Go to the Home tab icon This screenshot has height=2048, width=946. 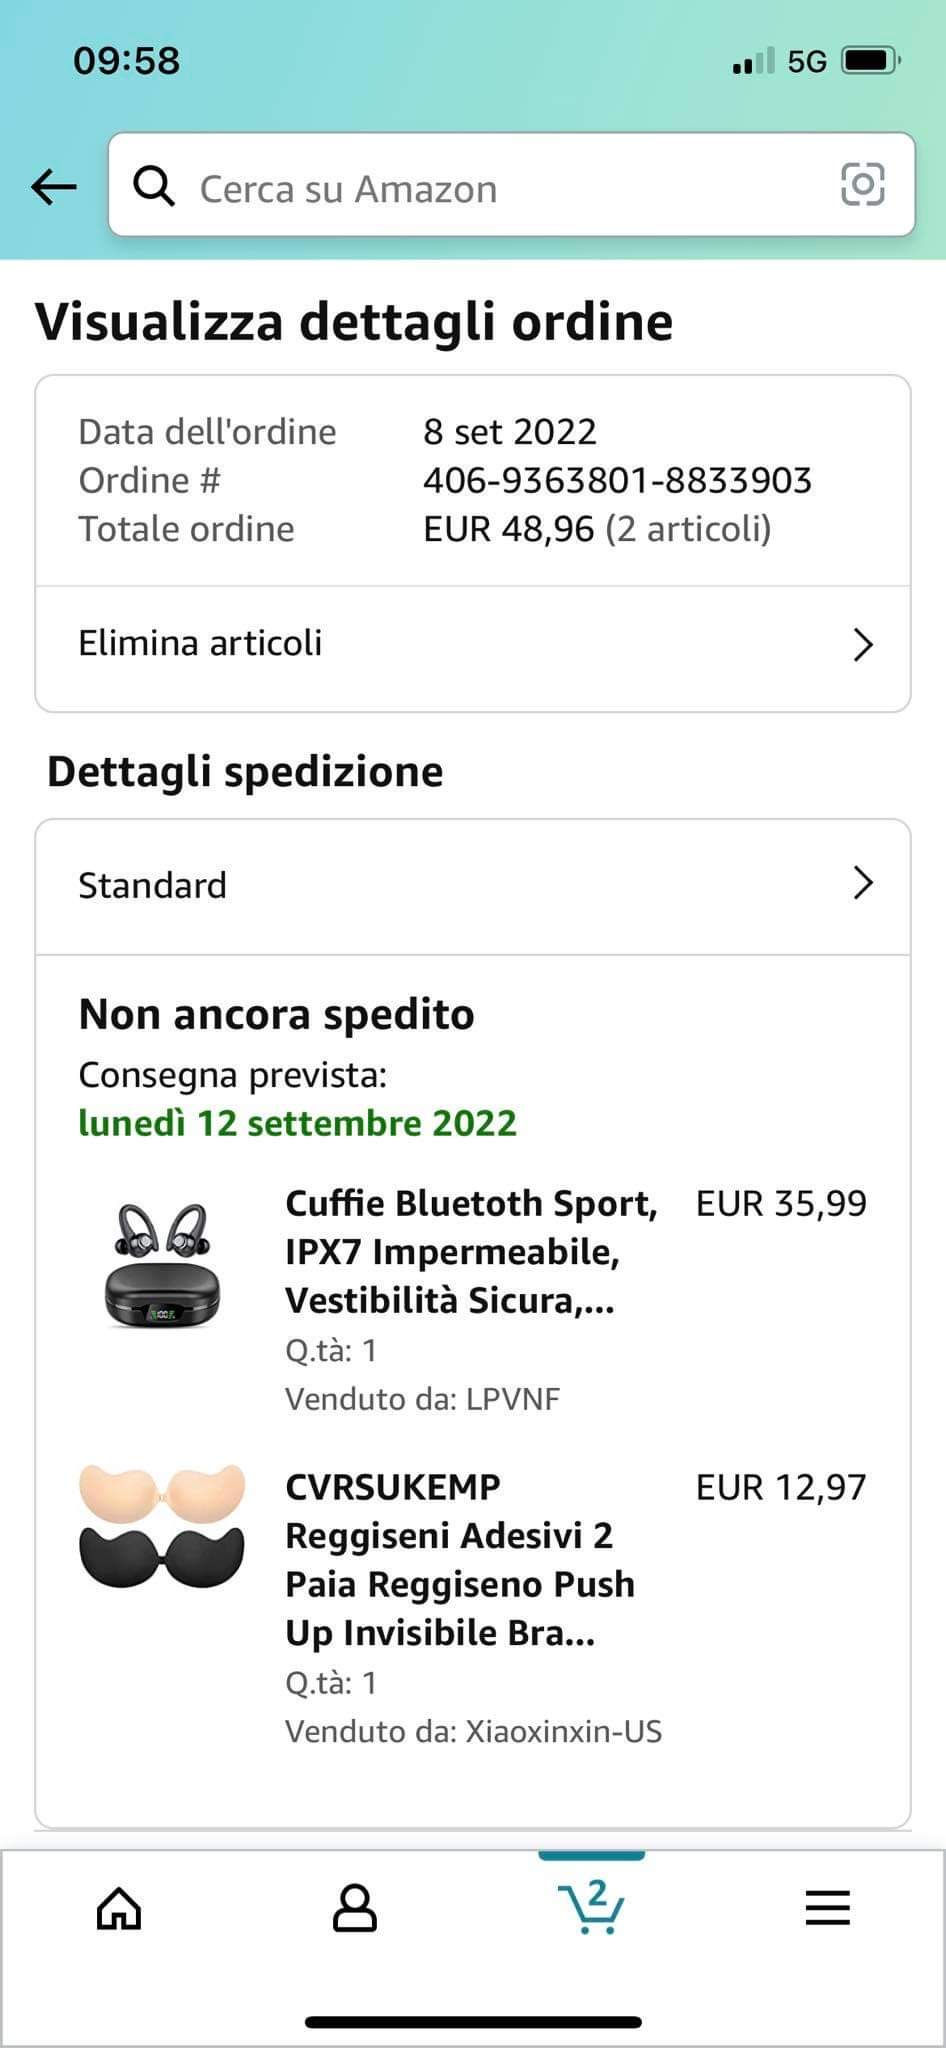pyautogui.click(x=119, y=1908)
